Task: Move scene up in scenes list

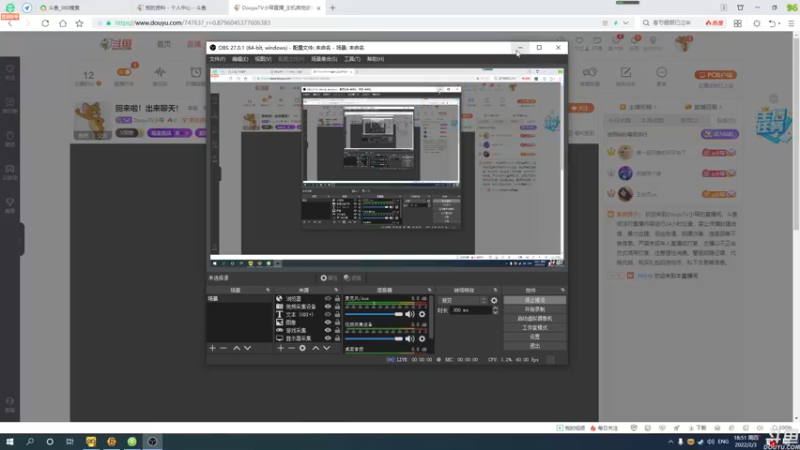Action: (236, 348)
